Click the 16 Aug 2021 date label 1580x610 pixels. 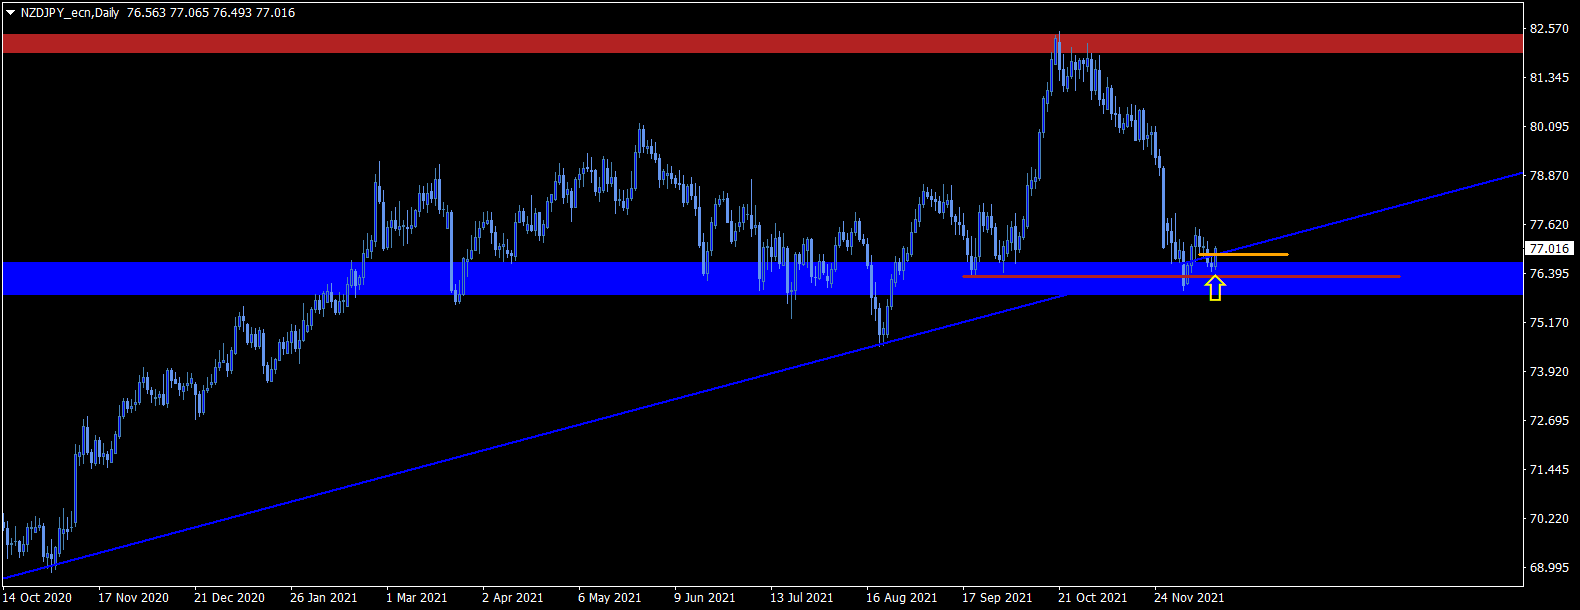point(901,598)
